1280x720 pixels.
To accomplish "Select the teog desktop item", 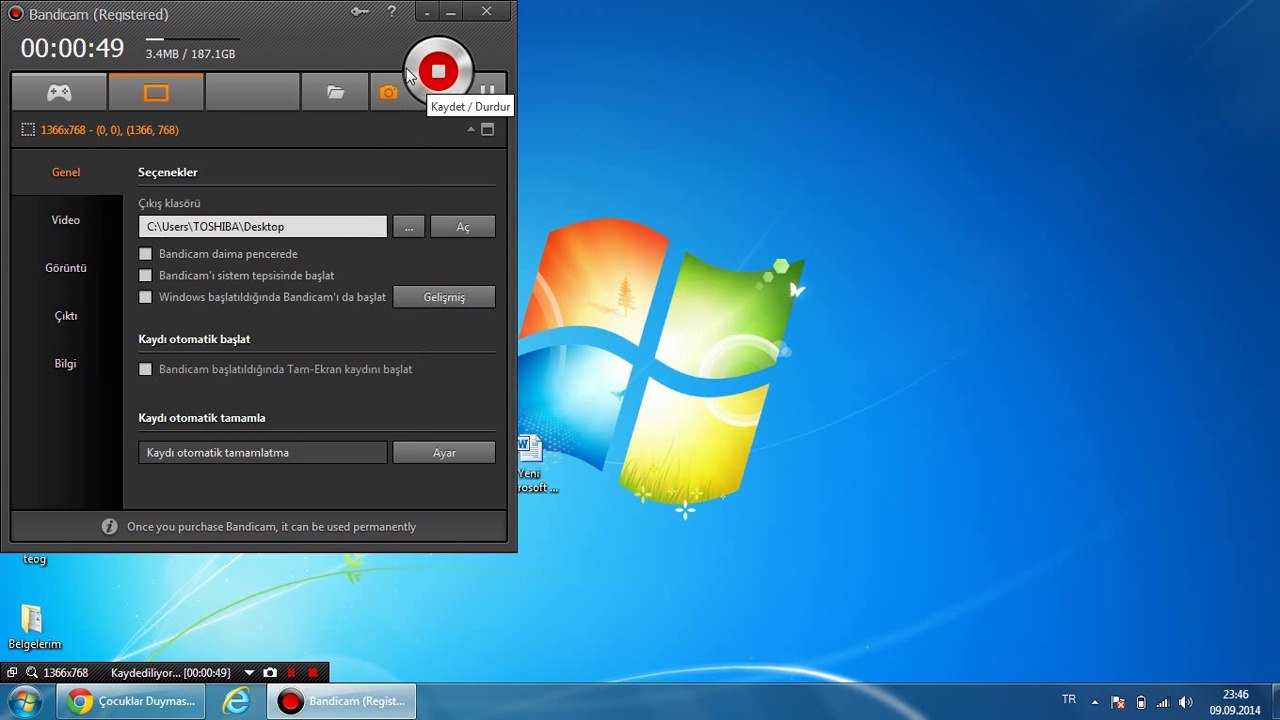I will tap(35, 559).
